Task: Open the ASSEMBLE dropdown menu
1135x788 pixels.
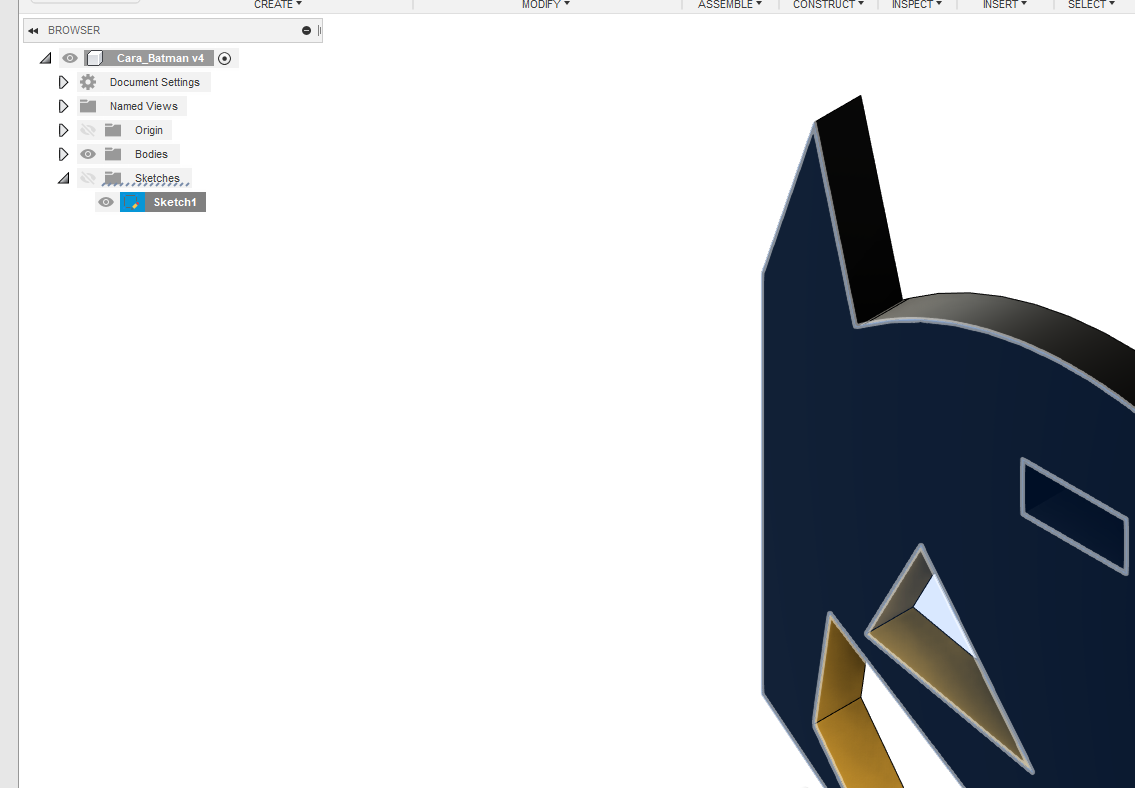Action: point(730,4)
